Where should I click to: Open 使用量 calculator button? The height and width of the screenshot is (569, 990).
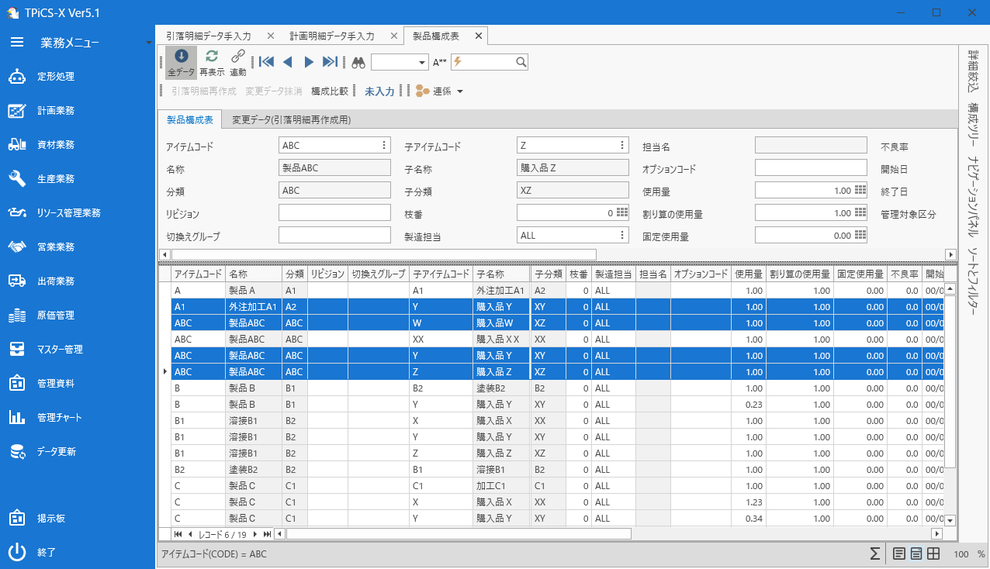pyautogui.click(x=860, y=190)
